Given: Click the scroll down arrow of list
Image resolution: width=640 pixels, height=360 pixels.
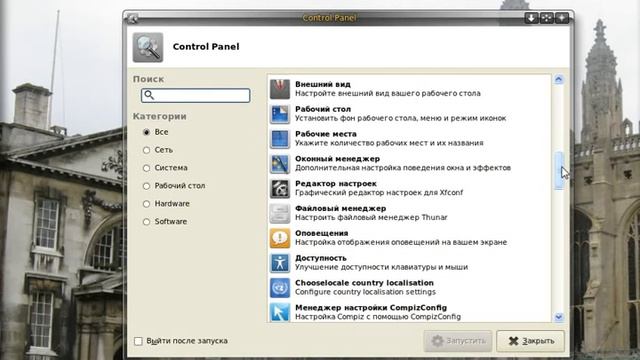Looking at the screenshot, I should 559,317.
